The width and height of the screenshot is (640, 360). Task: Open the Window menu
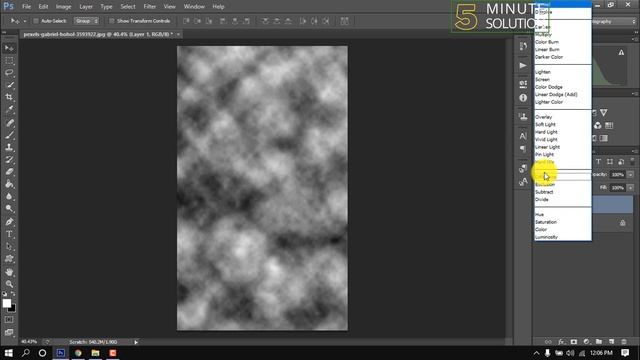point(194,7)
